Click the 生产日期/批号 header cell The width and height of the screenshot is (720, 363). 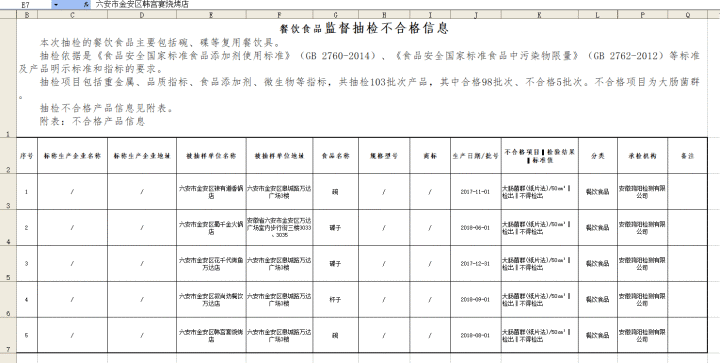point(476,156)
